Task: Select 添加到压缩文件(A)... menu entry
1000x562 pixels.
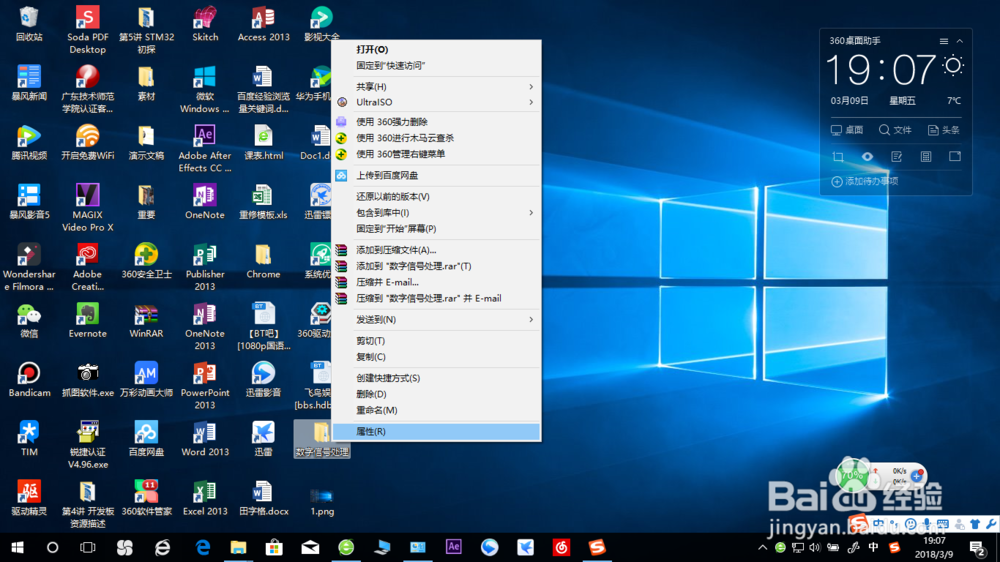Action: [436, 250]
